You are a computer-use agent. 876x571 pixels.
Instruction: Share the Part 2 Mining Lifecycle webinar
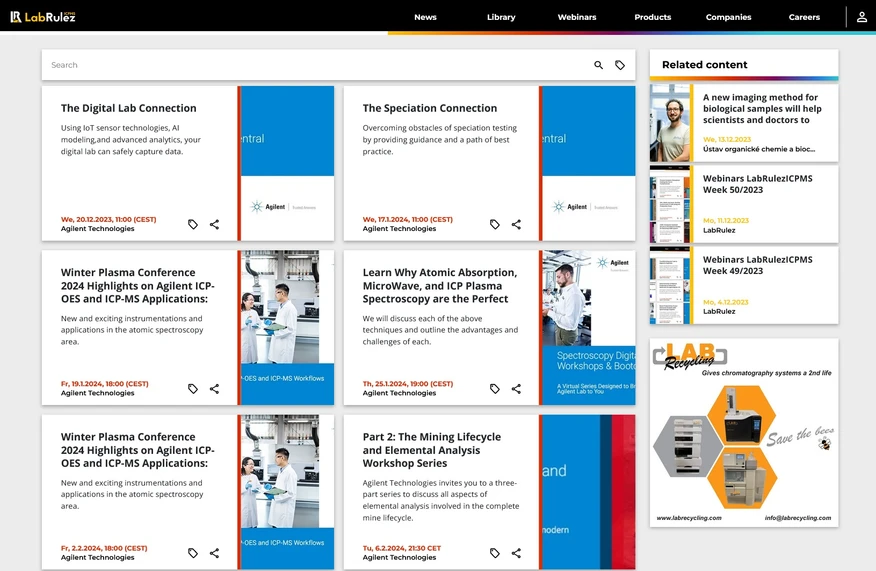pyautogui.click(x=516, y=553)
